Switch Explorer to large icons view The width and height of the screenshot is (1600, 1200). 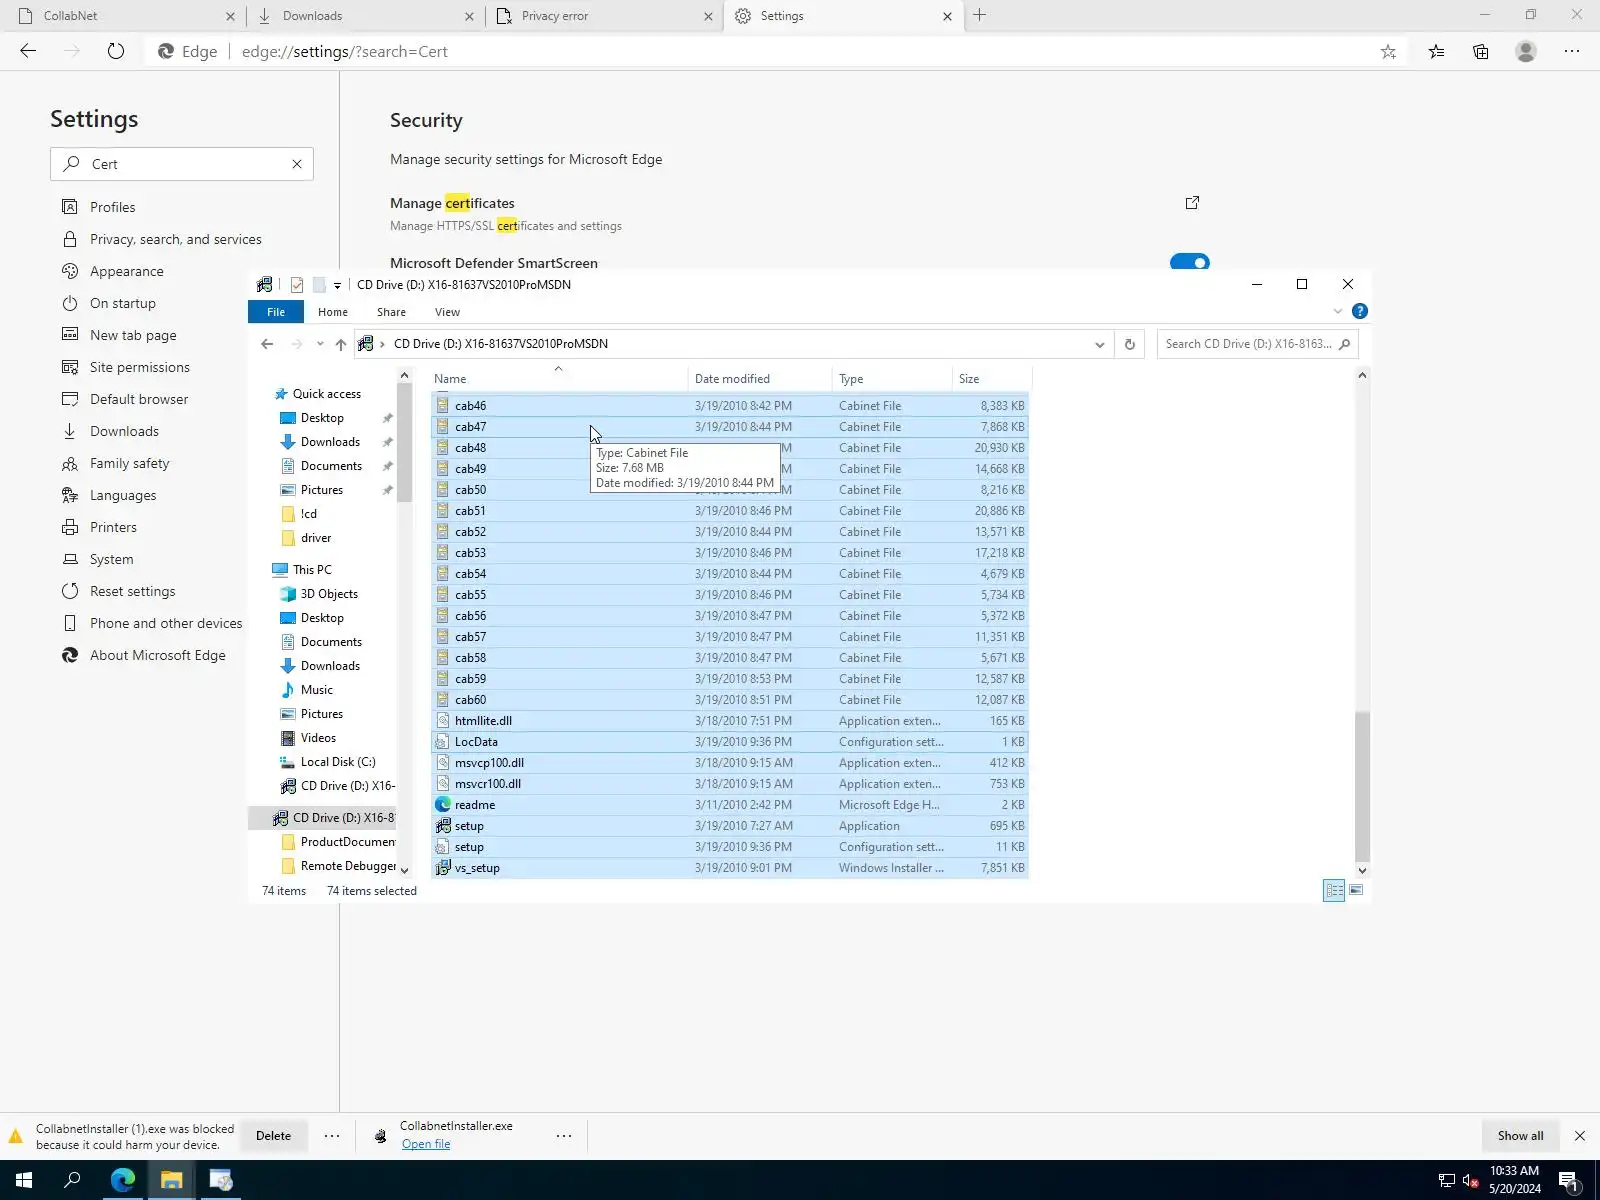(x=1356, y=890)
